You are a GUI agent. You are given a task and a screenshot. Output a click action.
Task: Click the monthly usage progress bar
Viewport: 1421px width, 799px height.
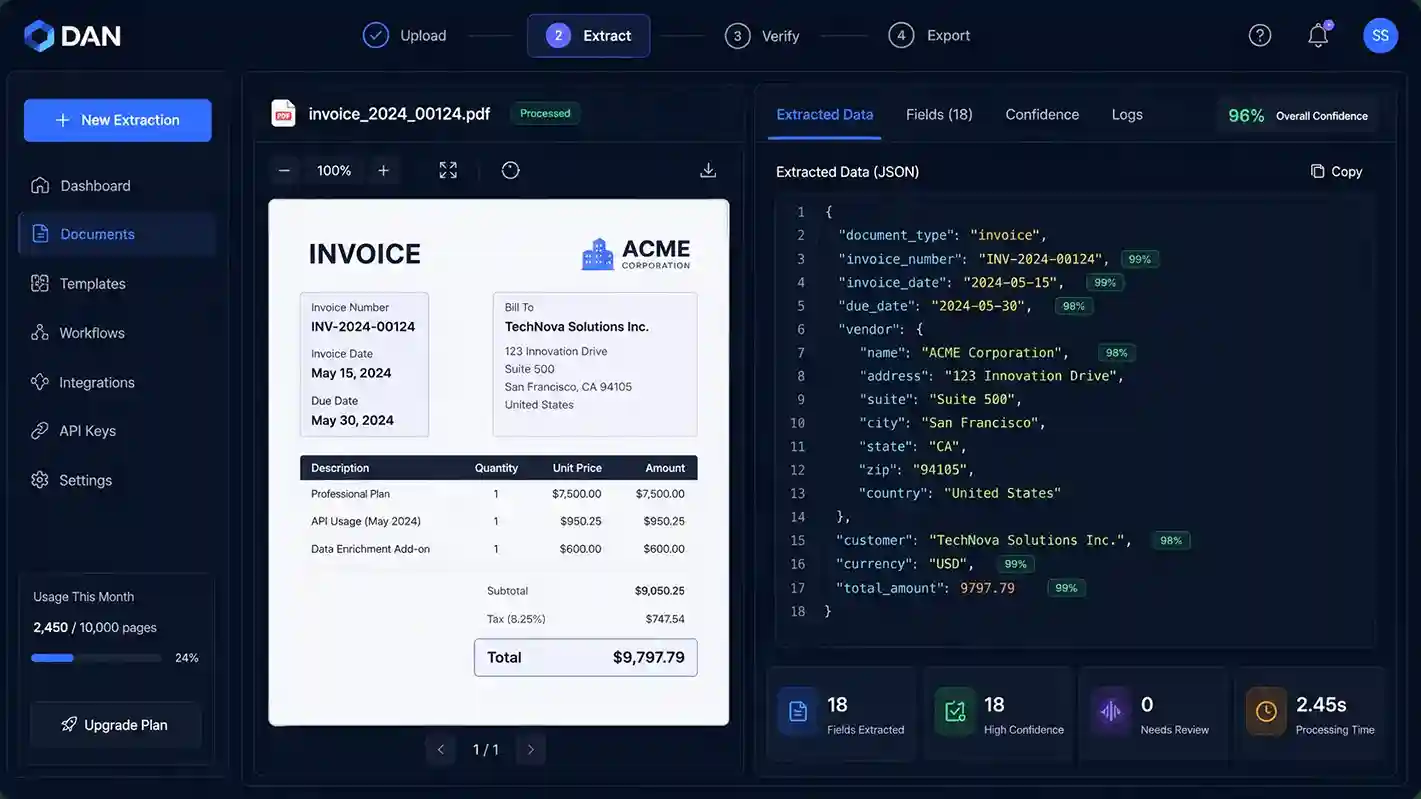click(96, 658)
